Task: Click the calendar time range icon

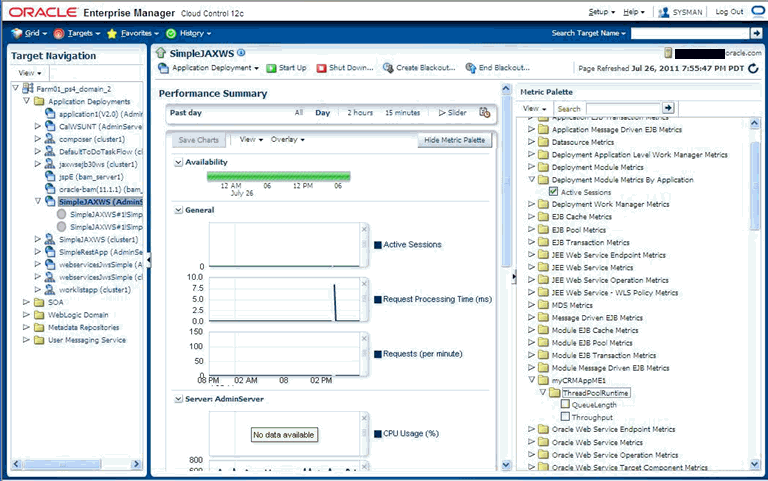Action: coord(484,113)
